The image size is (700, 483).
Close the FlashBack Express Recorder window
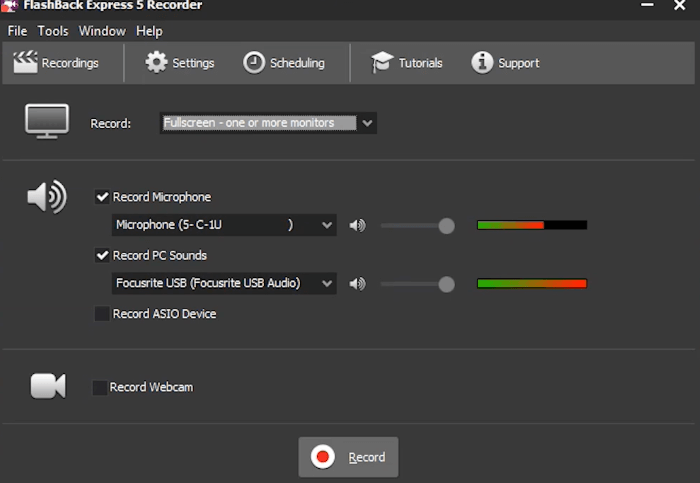[x=679, y=5]
